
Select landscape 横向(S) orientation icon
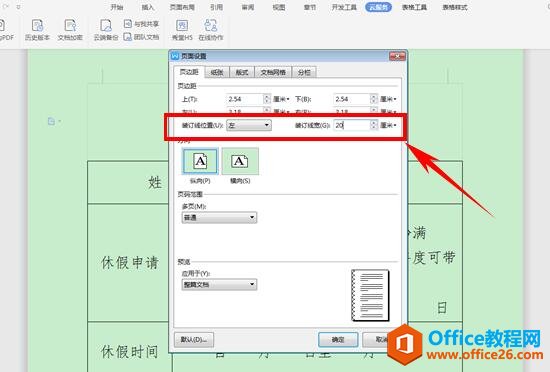(x=240, y=161)
